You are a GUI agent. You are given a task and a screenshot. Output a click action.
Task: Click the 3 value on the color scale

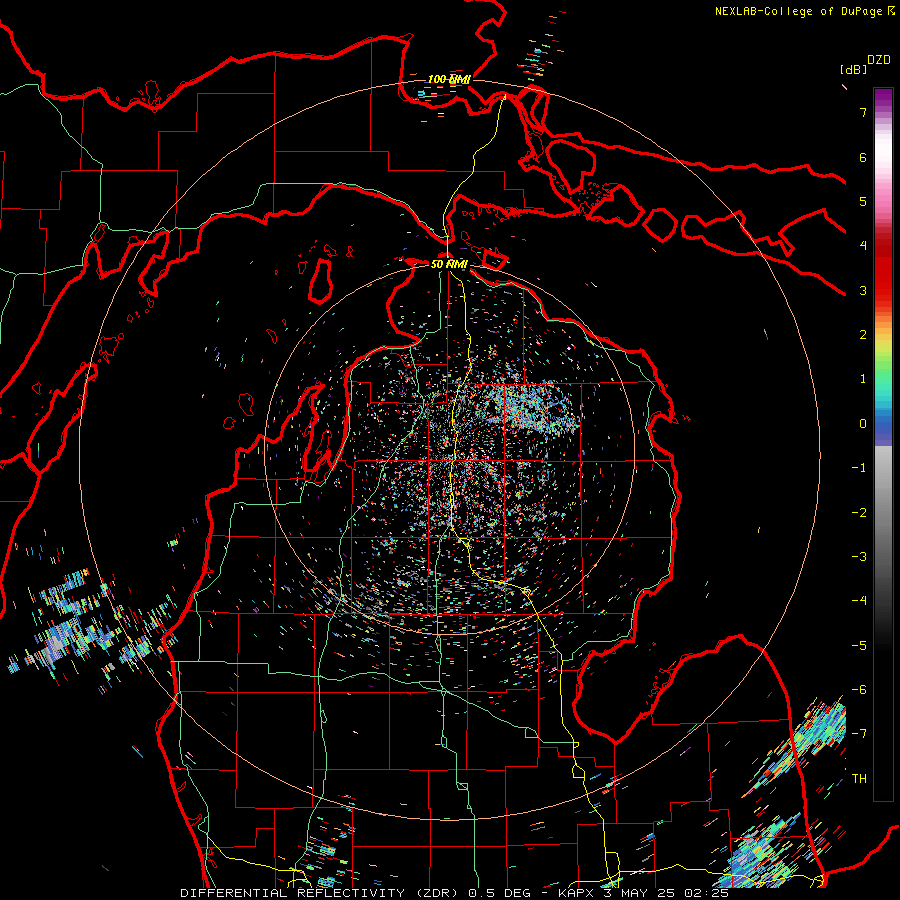point(863,290)
